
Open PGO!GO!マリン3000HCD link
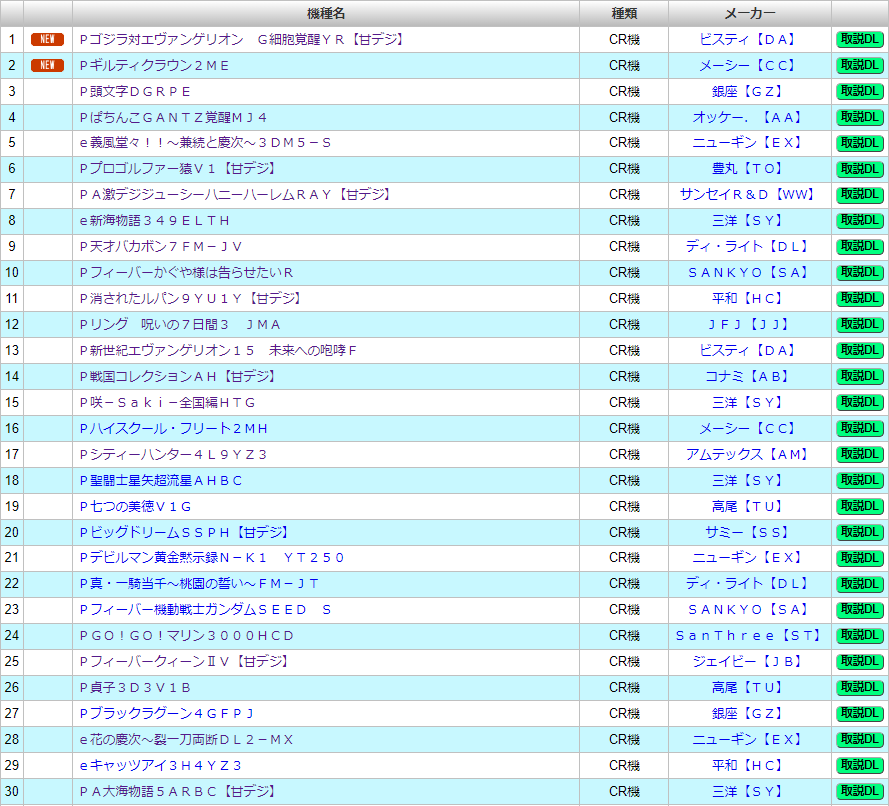(187, 635)
